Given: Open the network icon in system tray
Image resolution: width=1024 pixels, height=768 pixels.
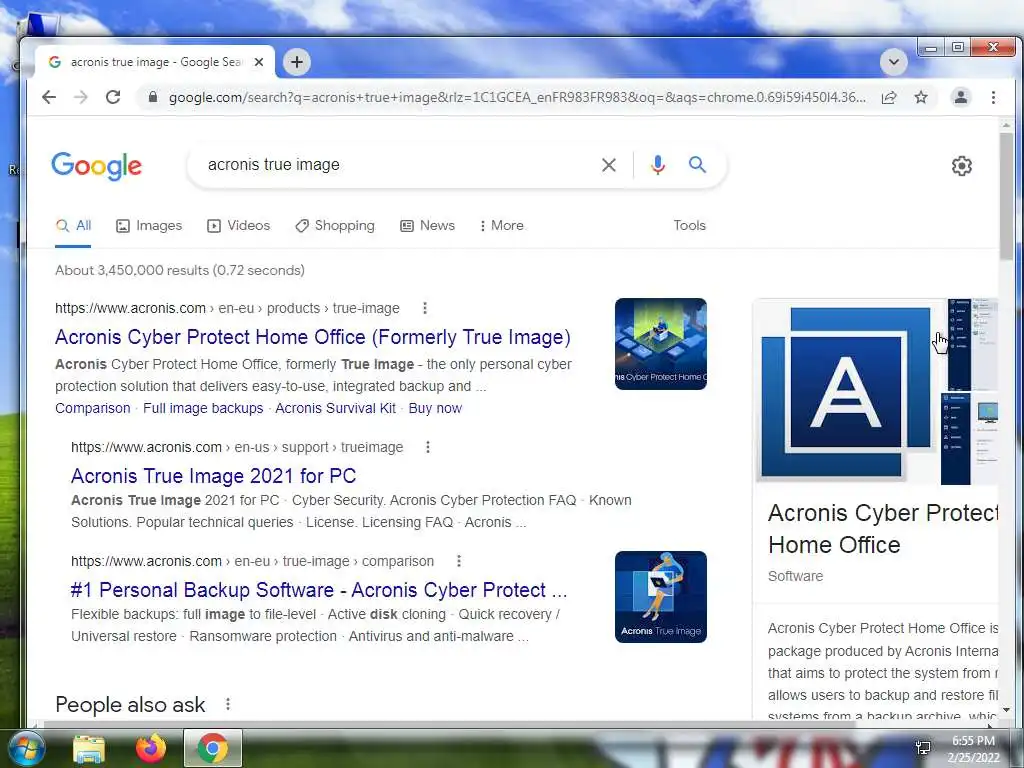Looking at the screenshot, I should tap(923, 748).
